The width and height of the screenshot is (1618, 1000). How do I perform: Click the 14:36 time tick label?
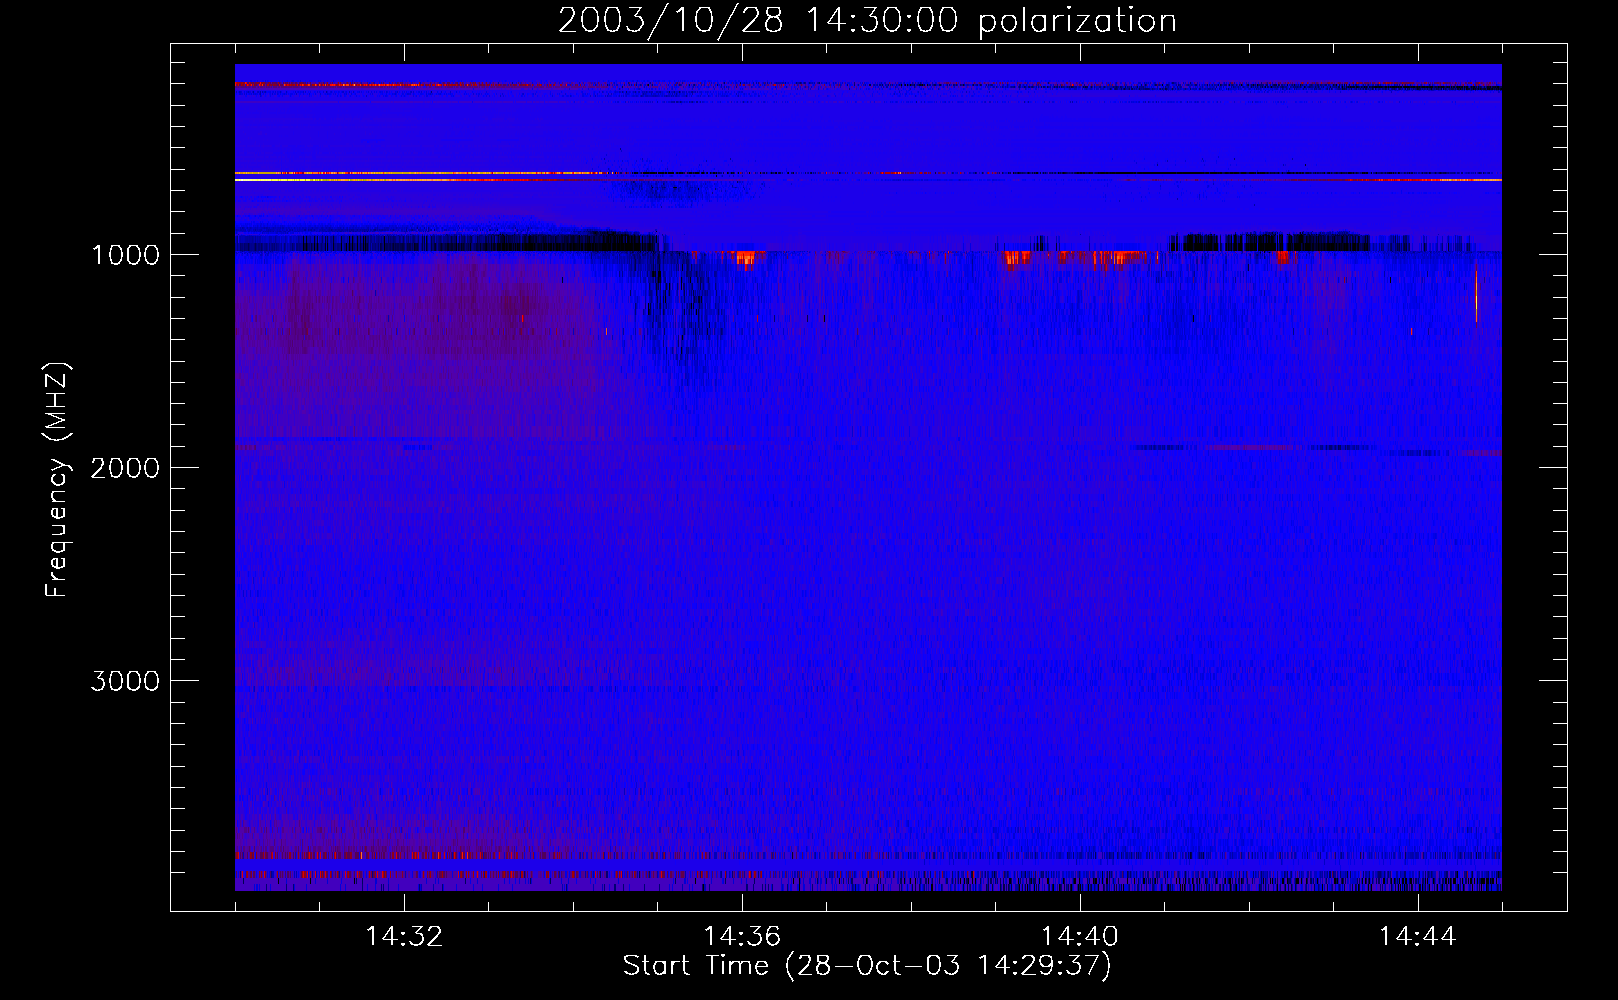coord(742,937)
